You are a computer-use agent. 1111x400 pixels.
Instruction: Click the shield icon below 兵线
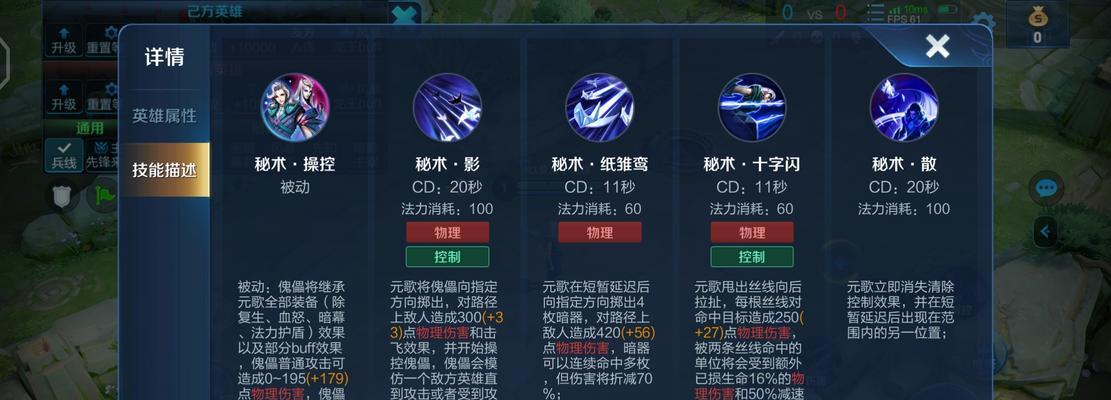tap(62, 197)
